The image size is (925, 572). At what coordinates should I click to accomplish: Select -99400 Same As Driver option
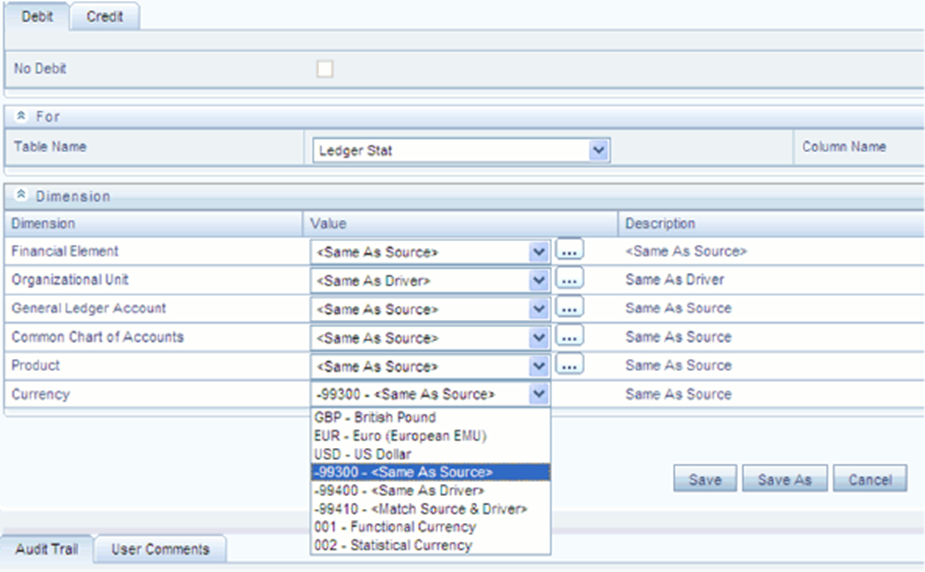tap(431, 490)
